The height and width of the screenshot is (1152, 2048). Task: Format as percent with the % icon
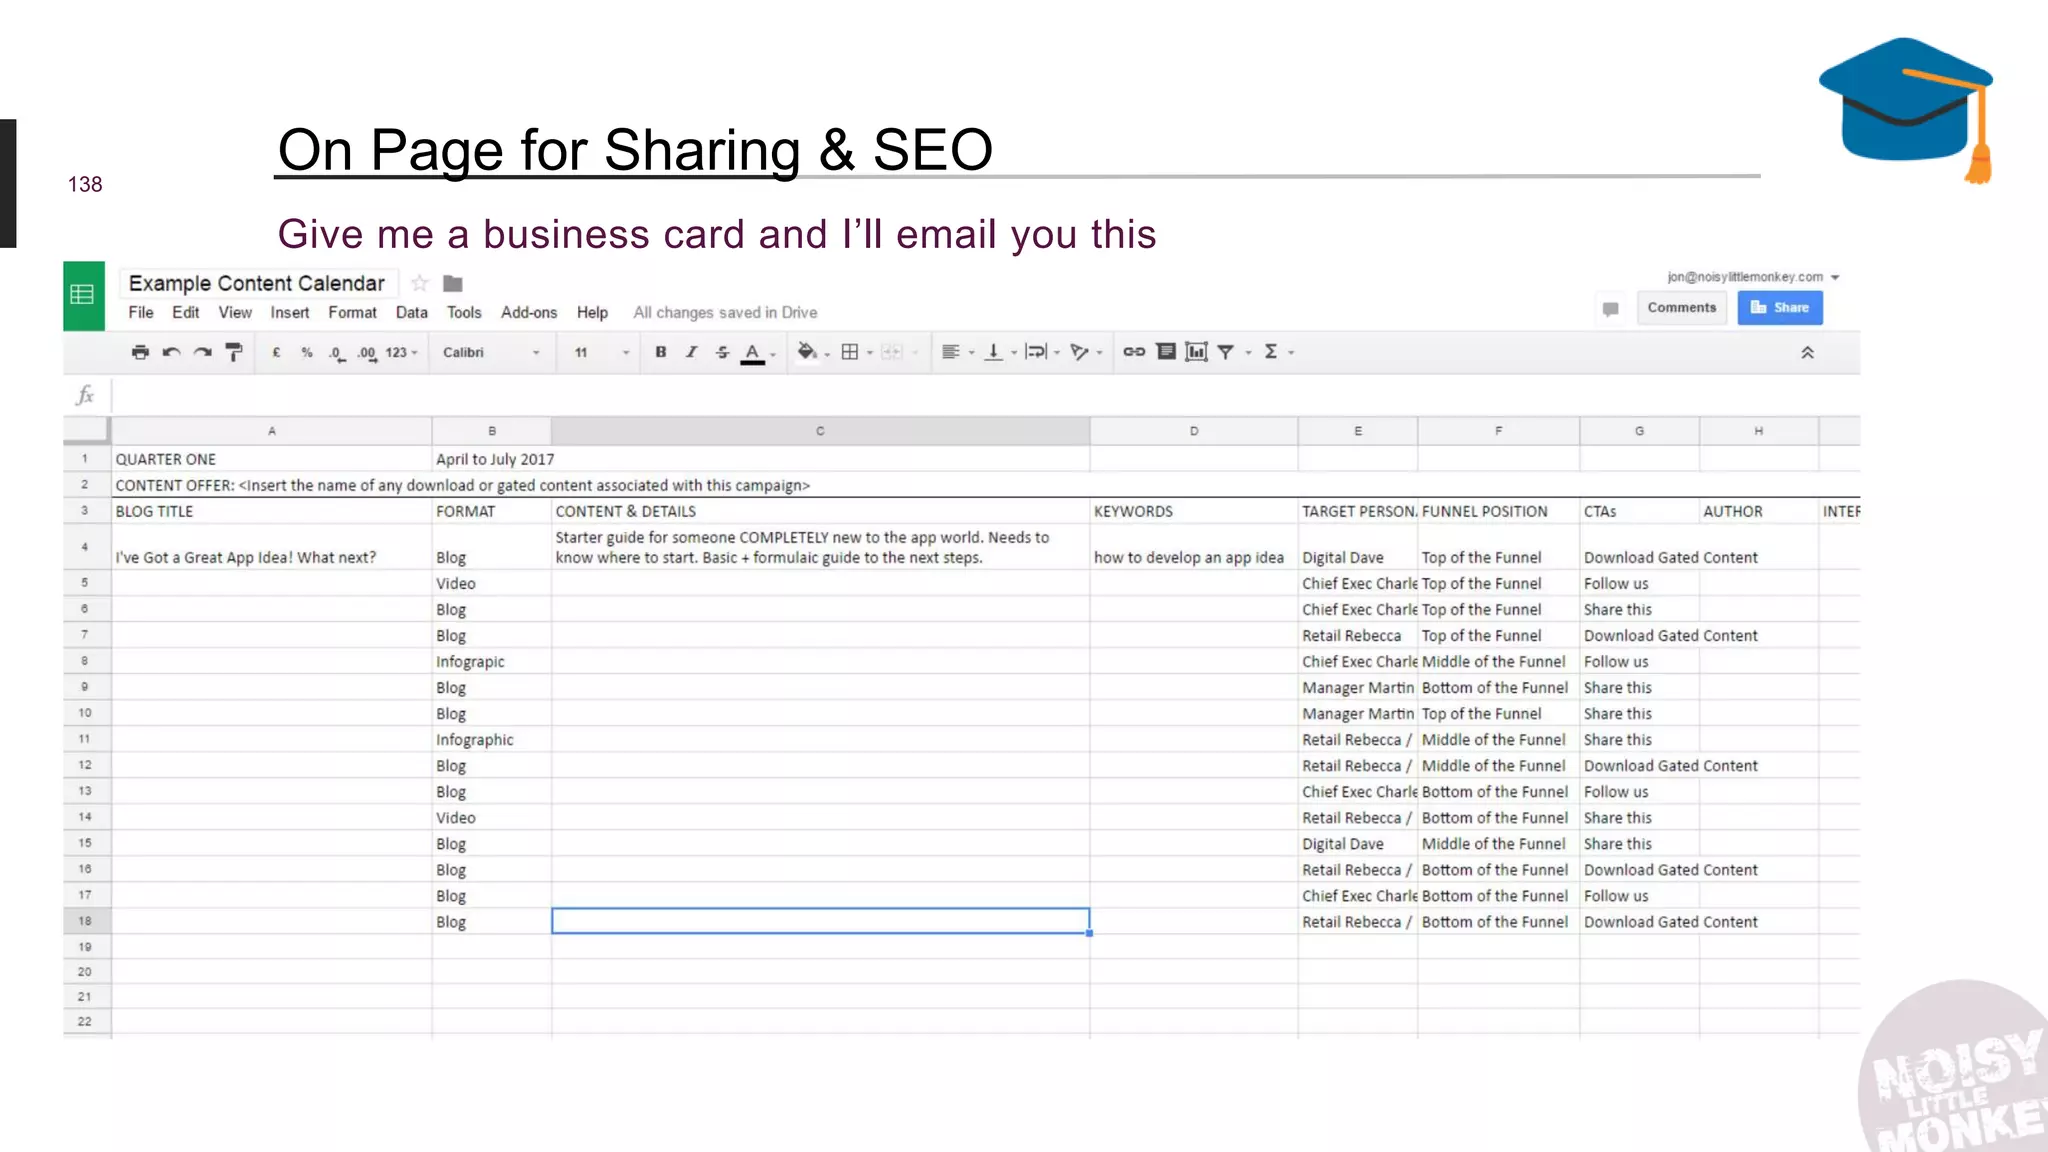[307, 352]
